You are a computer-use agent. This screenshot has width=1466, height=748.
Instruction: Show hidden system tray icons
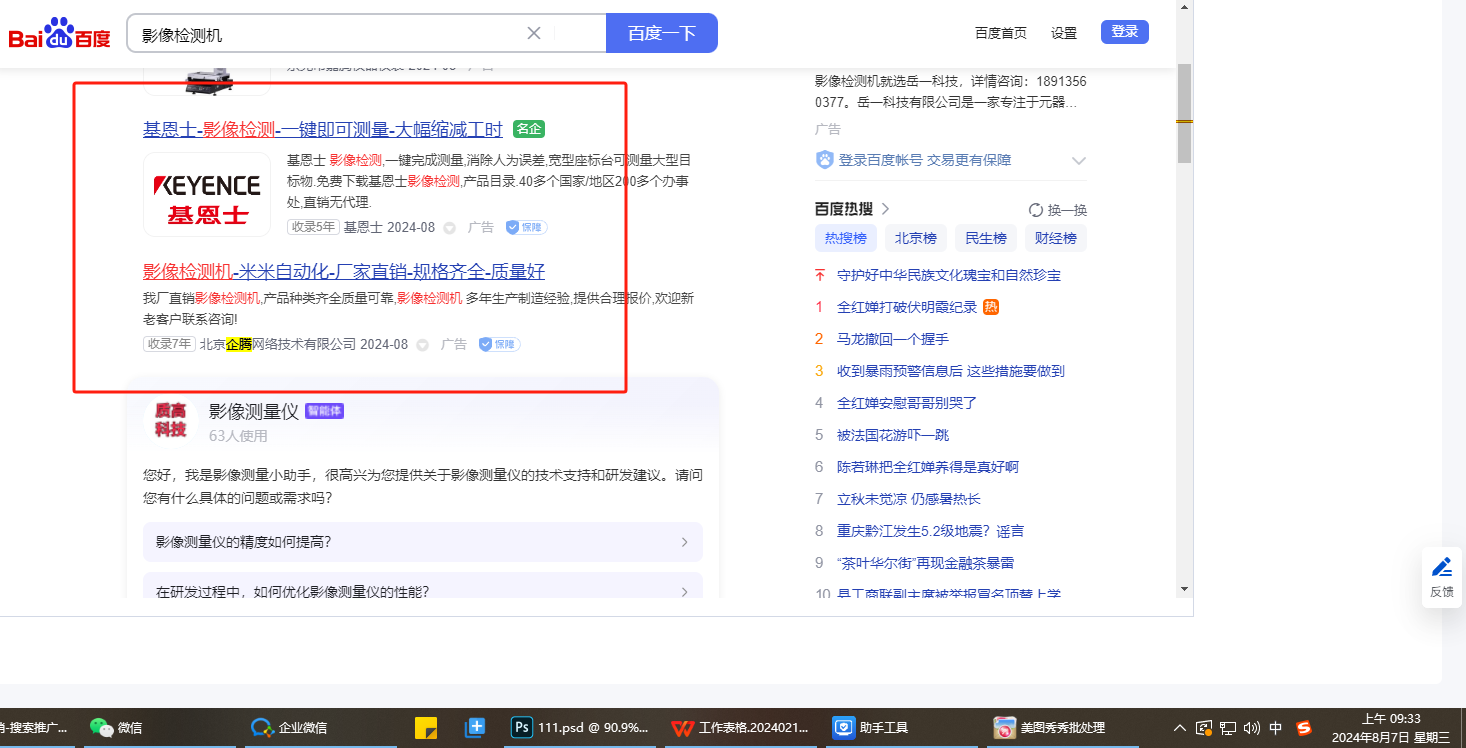(1180, 728)
